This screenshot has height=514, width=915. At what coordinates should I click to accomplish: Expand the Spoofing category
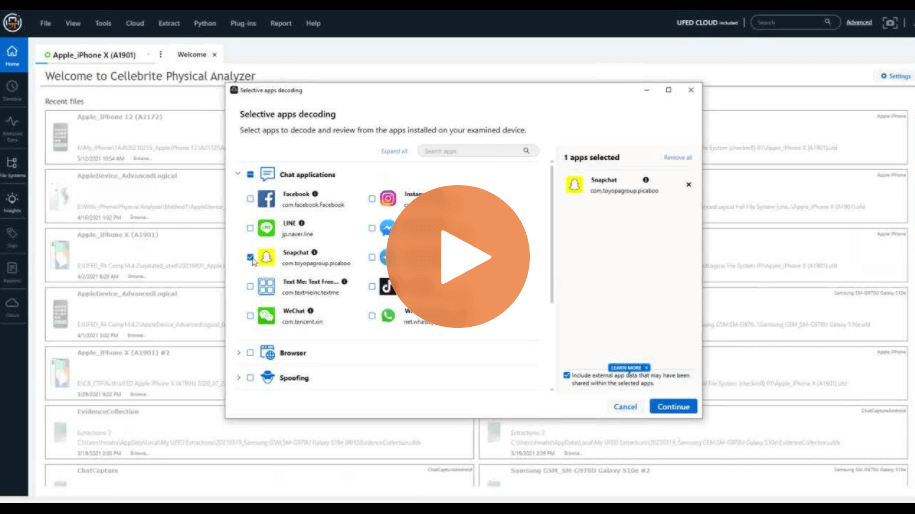tap(238, 377)
